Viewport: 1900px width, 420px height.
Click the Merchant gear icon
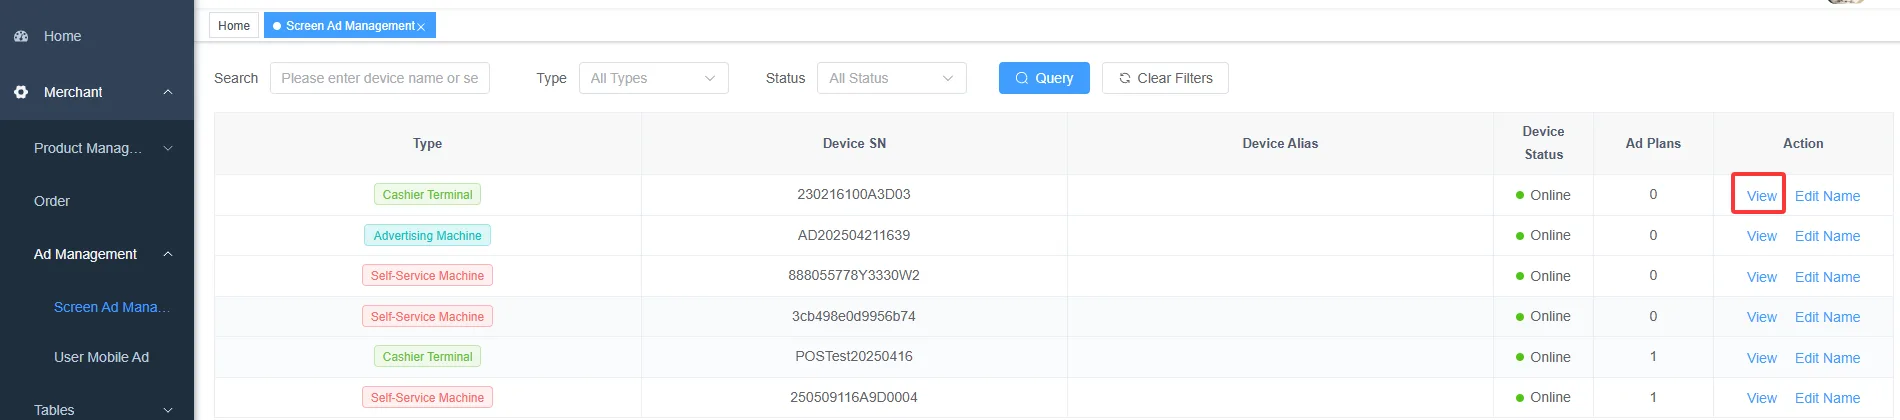[21, 92]
